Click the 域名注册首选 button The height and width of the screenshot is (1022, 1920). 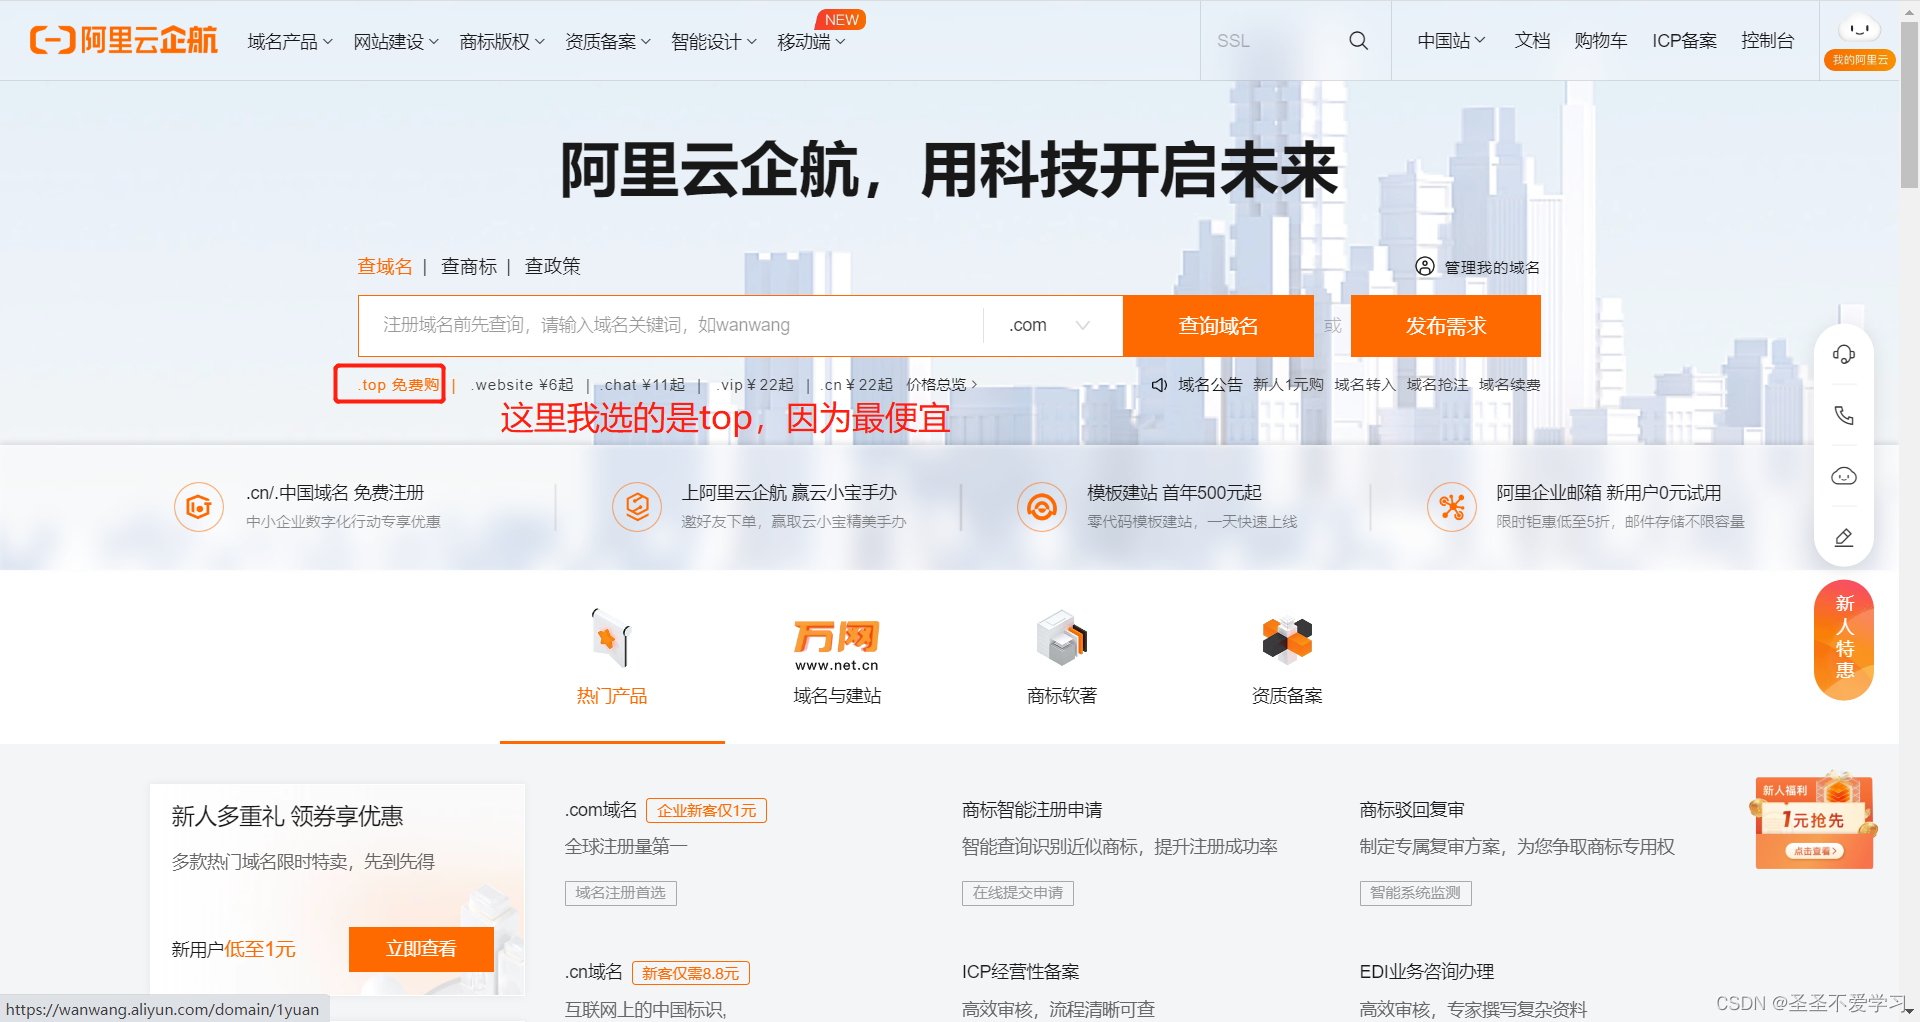[x=620, y=893]
